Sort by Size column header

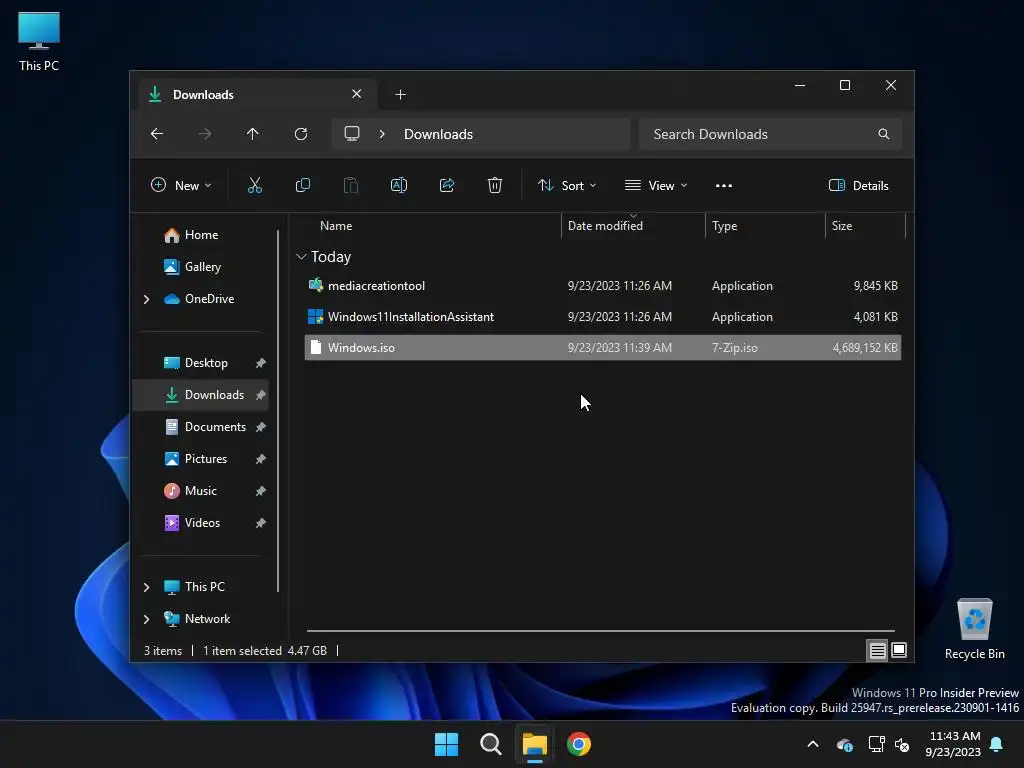842,226
